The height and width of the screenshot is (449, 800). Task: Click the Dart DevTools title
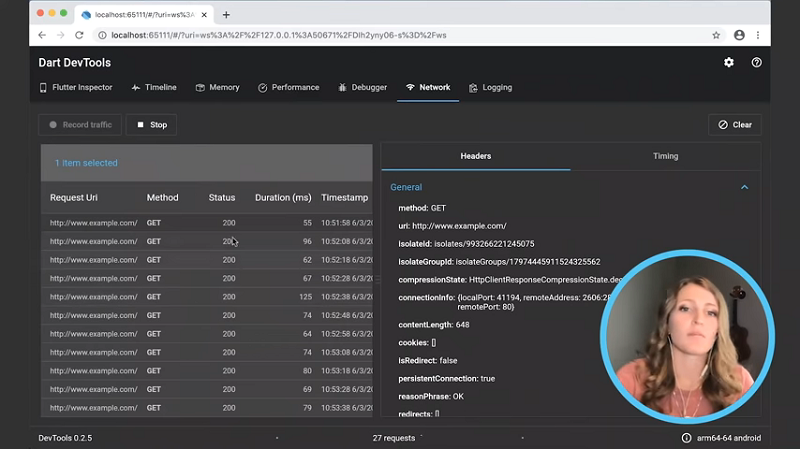(74, 62)
